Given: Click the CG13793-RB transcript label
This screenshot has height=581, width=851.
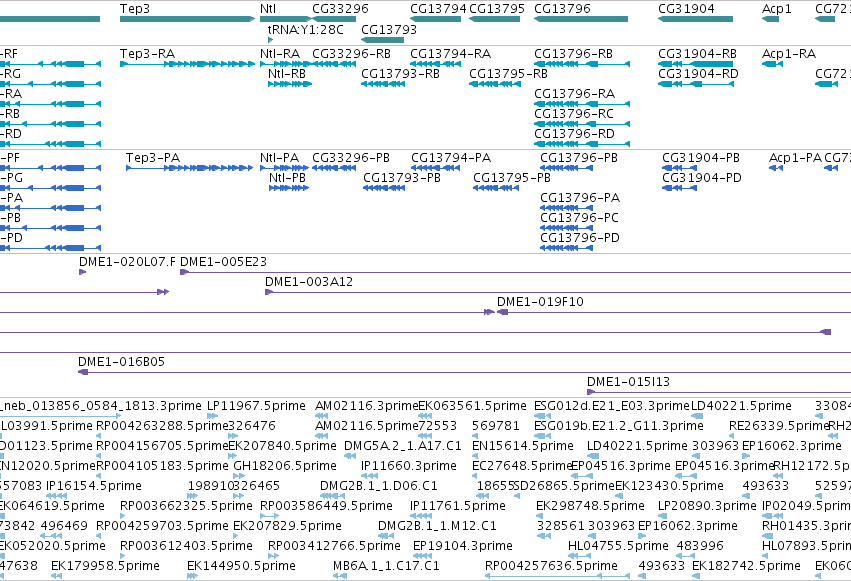Looking at the screenshot, I should pyautogui.click(x=401, y=74).
